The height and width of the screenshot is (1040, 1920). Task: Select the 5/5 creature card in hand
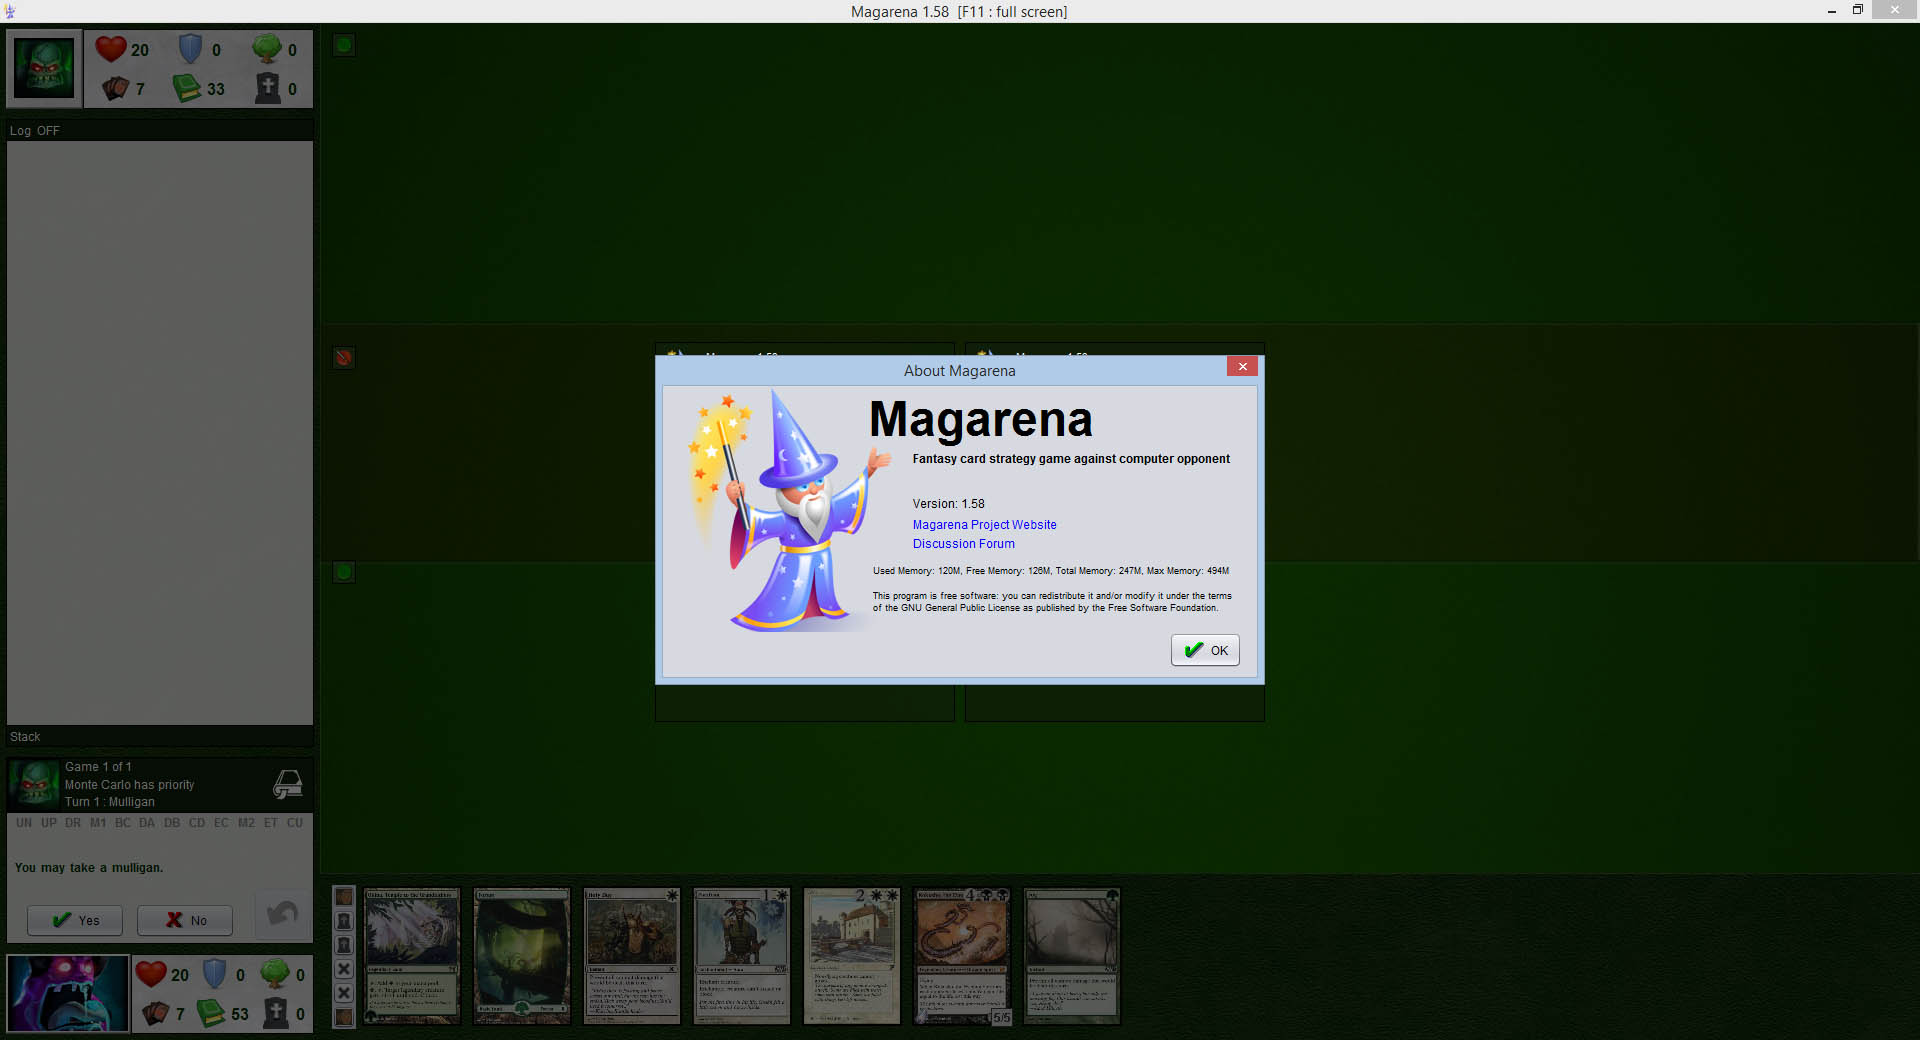pos(961,956)
